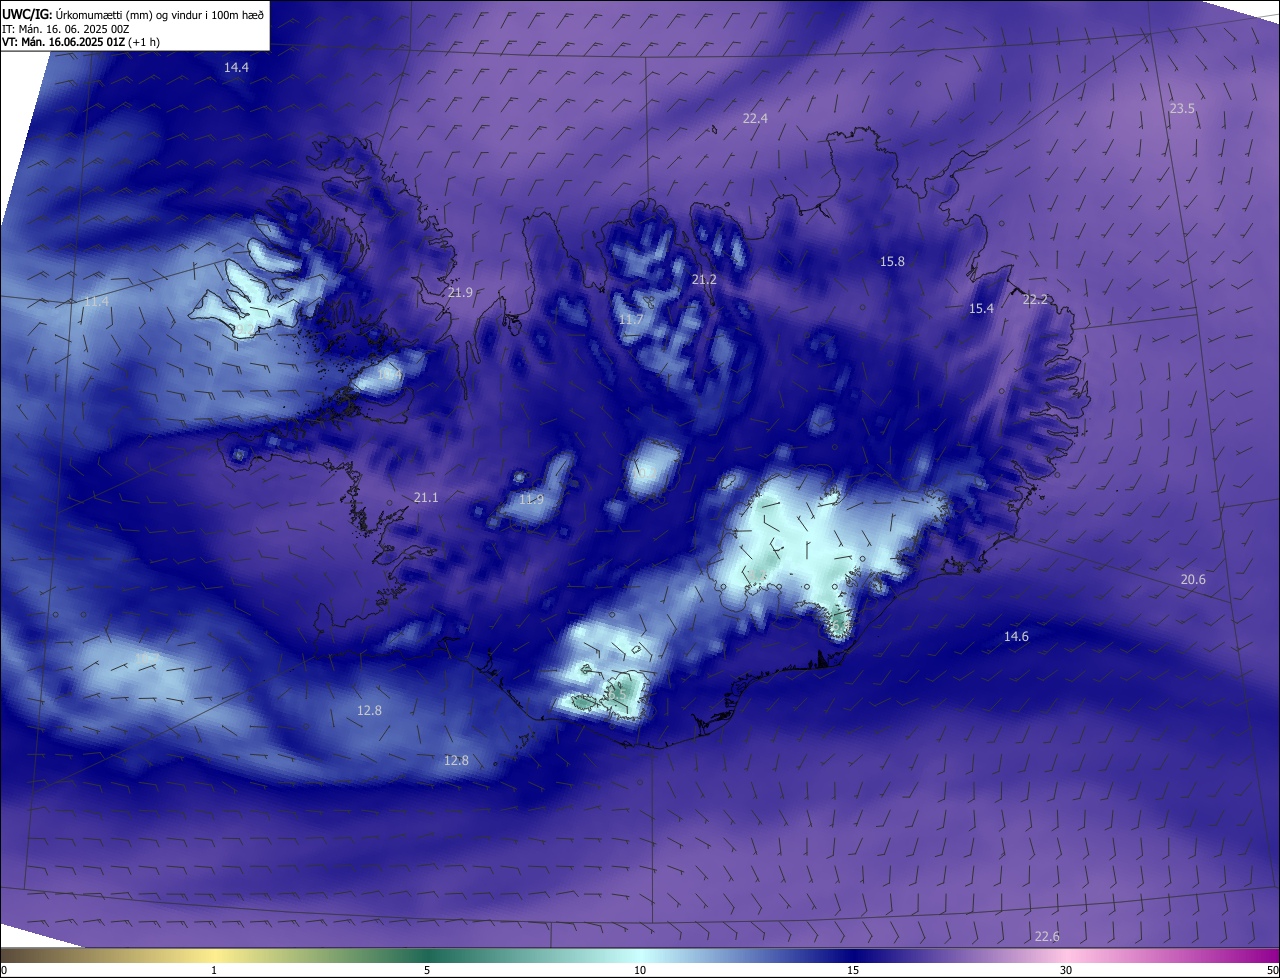The height and width of the screenshot is (978, 1280).
Task: Click the 22.6 value on the map
Action: click(1047, 936)
